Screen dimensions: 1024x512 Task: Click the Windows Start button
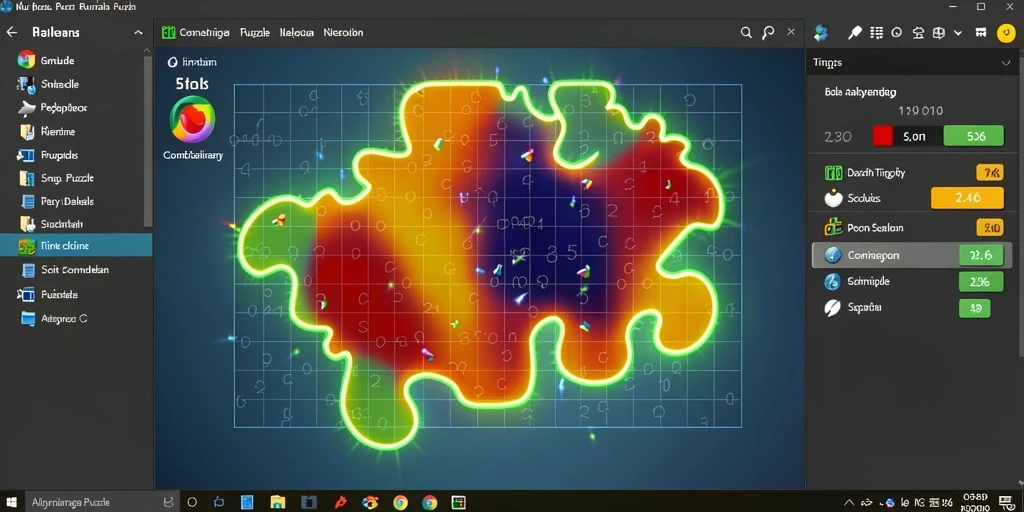(x=12, y=502)
